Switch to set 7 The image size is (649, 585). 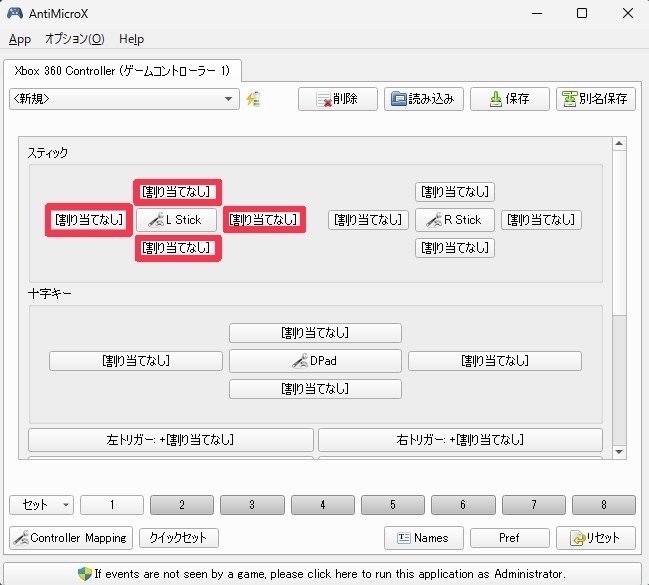[534, 505]
